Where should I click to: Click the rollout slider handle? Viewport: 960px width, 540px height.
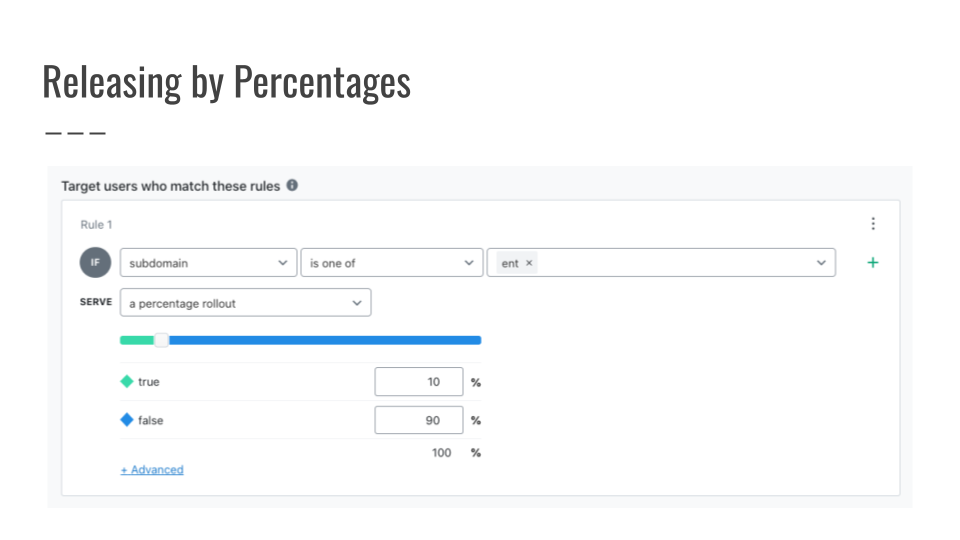(x=161, y=340)
